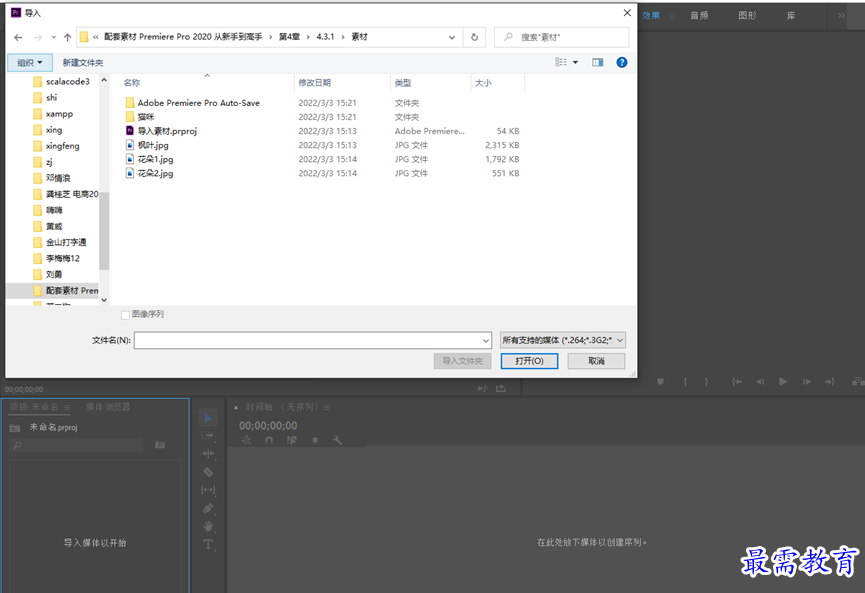Screen dimensions: 865x593
Task: Open the 所有支持的媒体 file type dropdown
Action: tap(563, 340)
